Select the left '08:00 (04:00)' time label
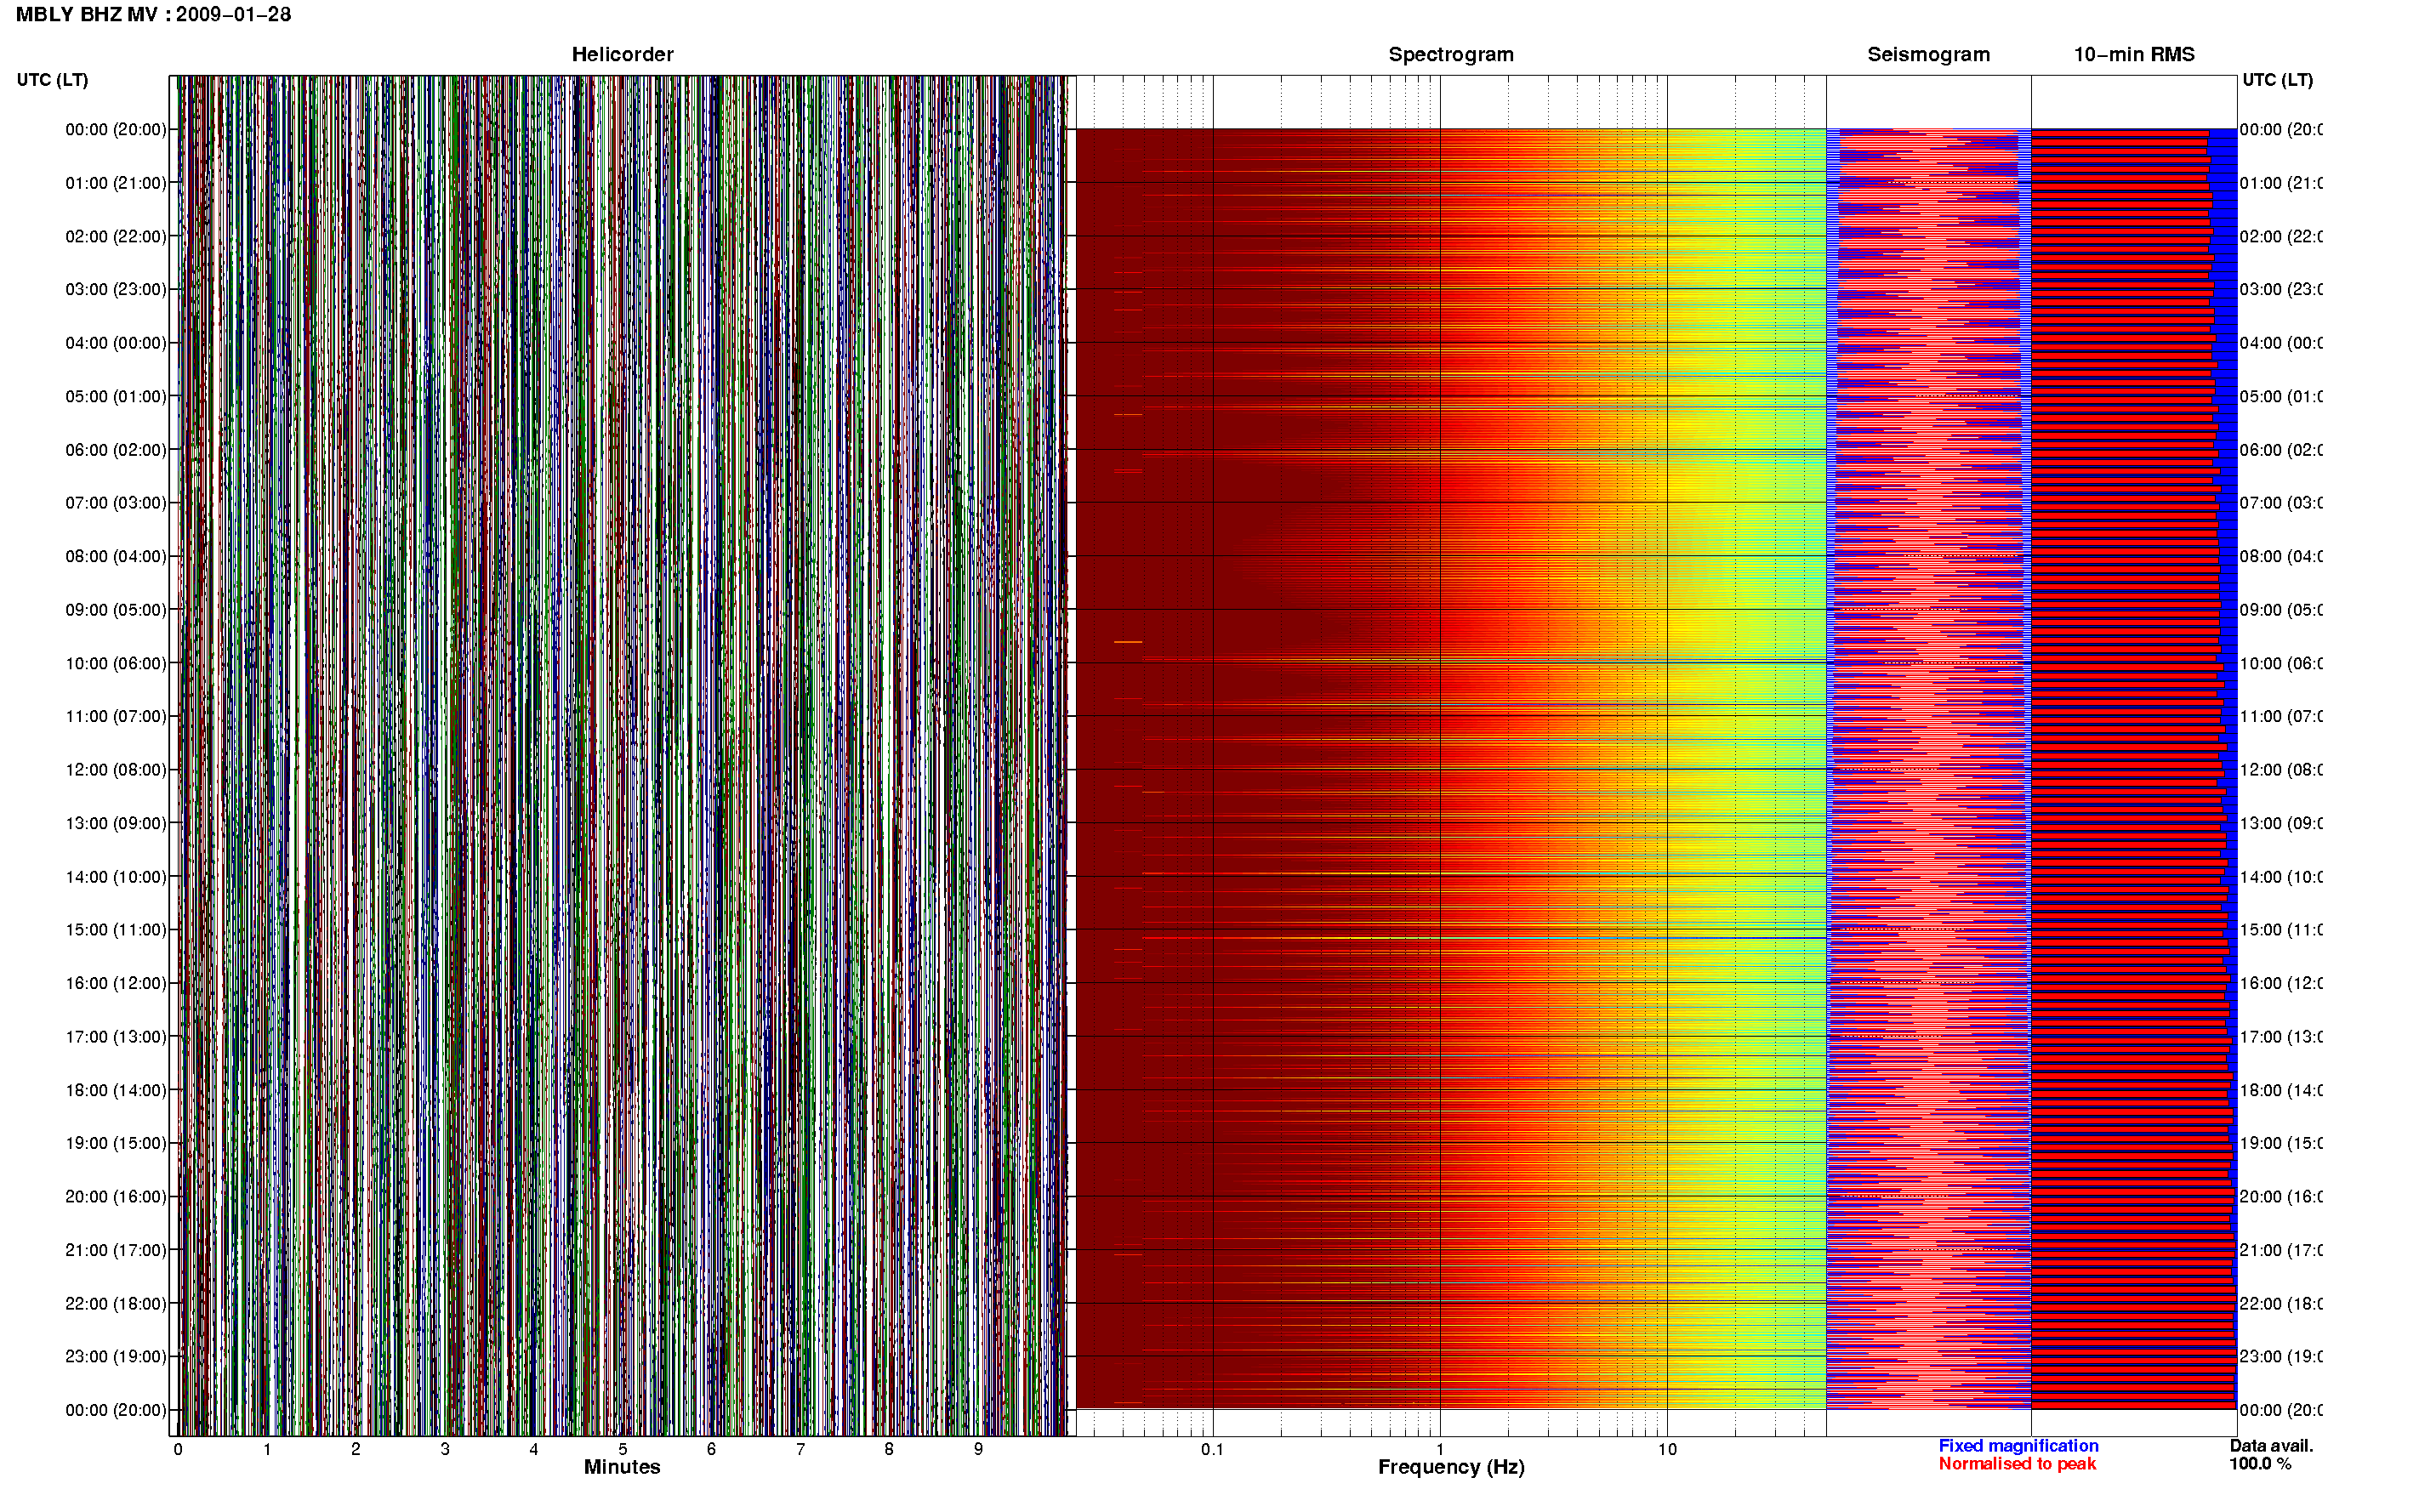Viewport: 2419px width, 1512px height. (116, 557)
